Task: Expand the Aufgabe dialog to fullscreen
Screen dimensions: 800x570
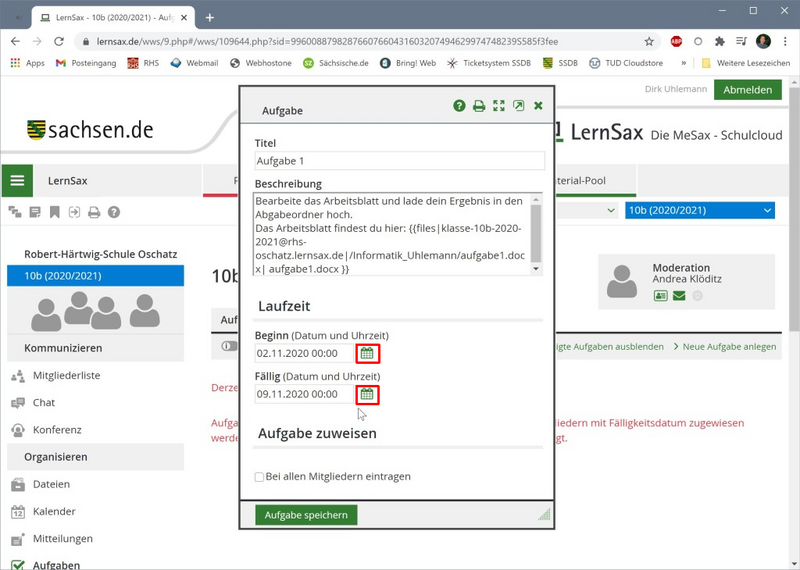Action: pyautogui.click(x=499, y=106)
